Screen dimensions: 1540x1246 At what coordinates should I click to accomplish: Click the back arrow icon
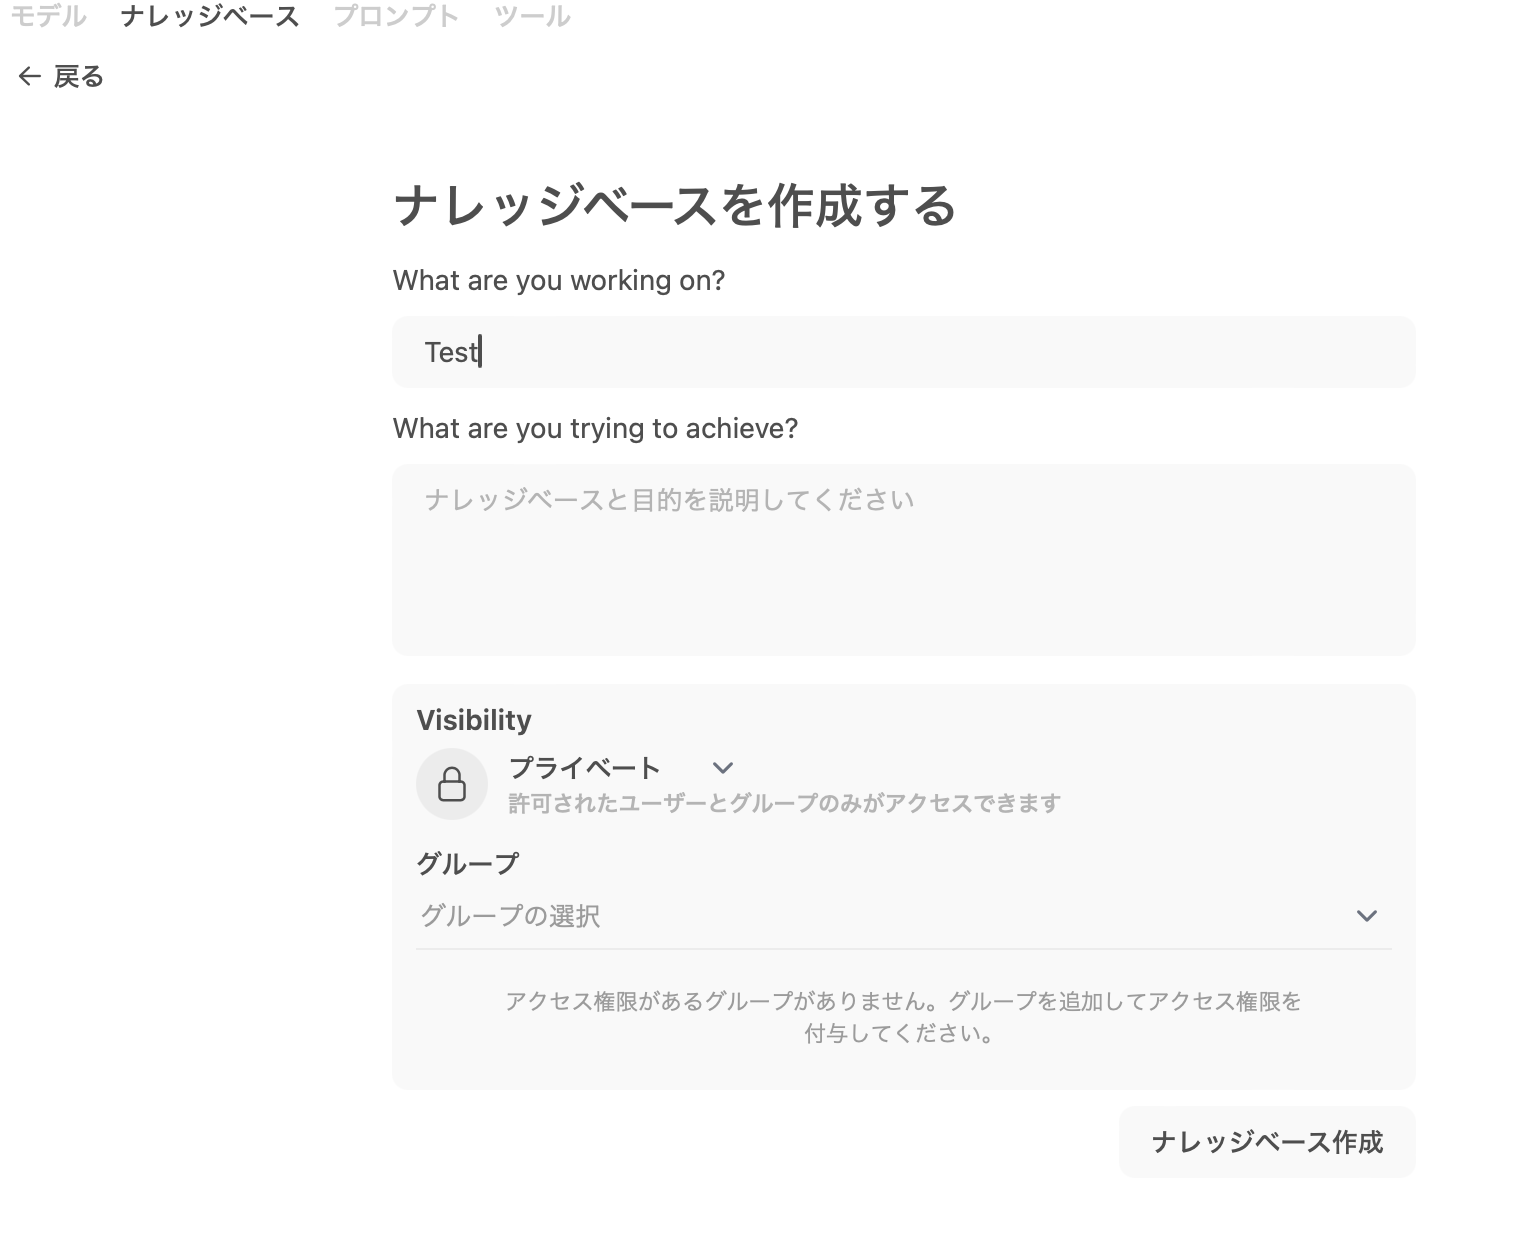(29, 77)
